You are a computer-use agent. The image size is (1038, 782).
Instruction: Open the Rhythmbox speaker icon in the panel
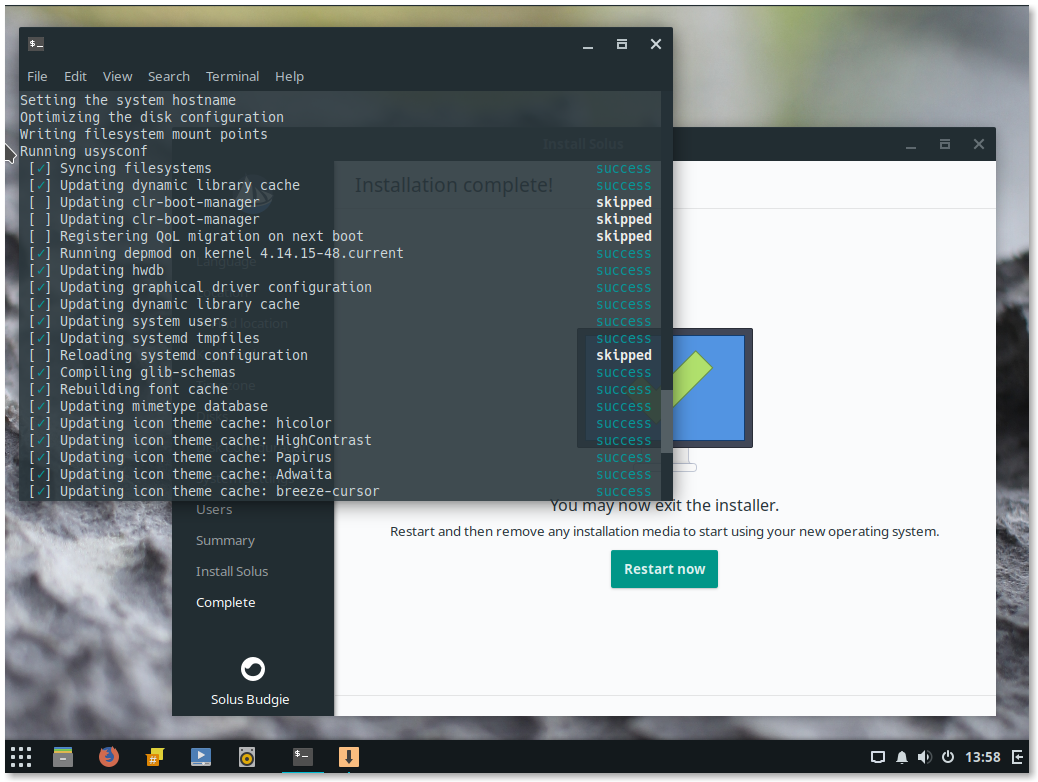[x=247, y=757]
